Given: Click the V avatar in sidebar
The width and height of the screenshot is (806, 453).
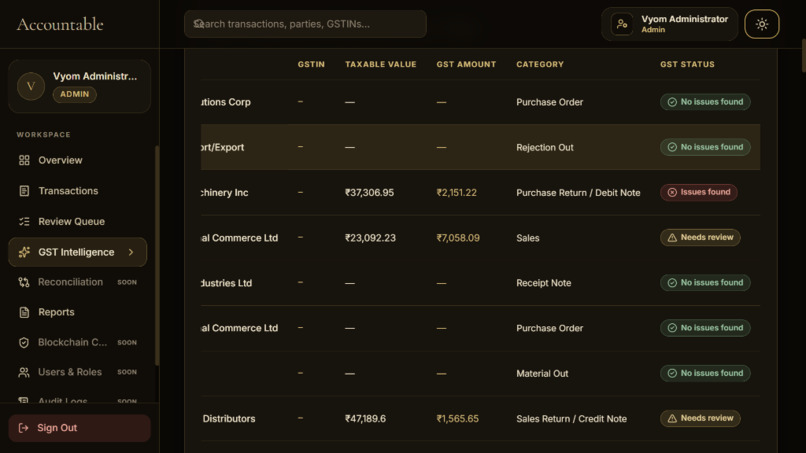Looking at the screenshot, I should [31, 86].
